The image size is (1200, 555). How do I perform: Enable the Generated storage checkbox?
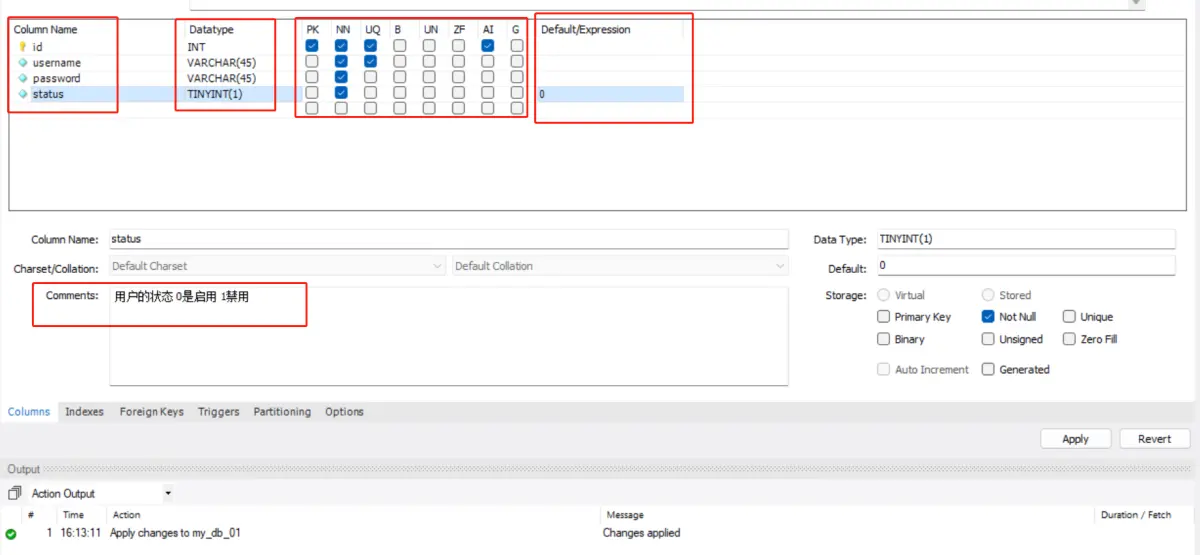click(x=988, y=369)
